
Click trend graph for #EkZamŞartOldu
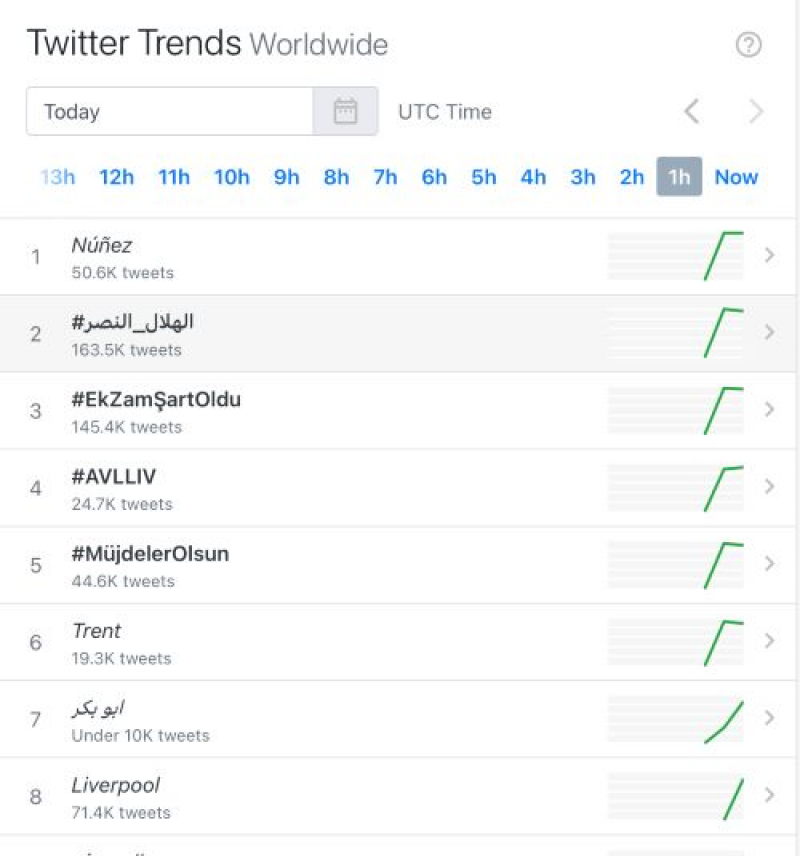tap(675, 410)
